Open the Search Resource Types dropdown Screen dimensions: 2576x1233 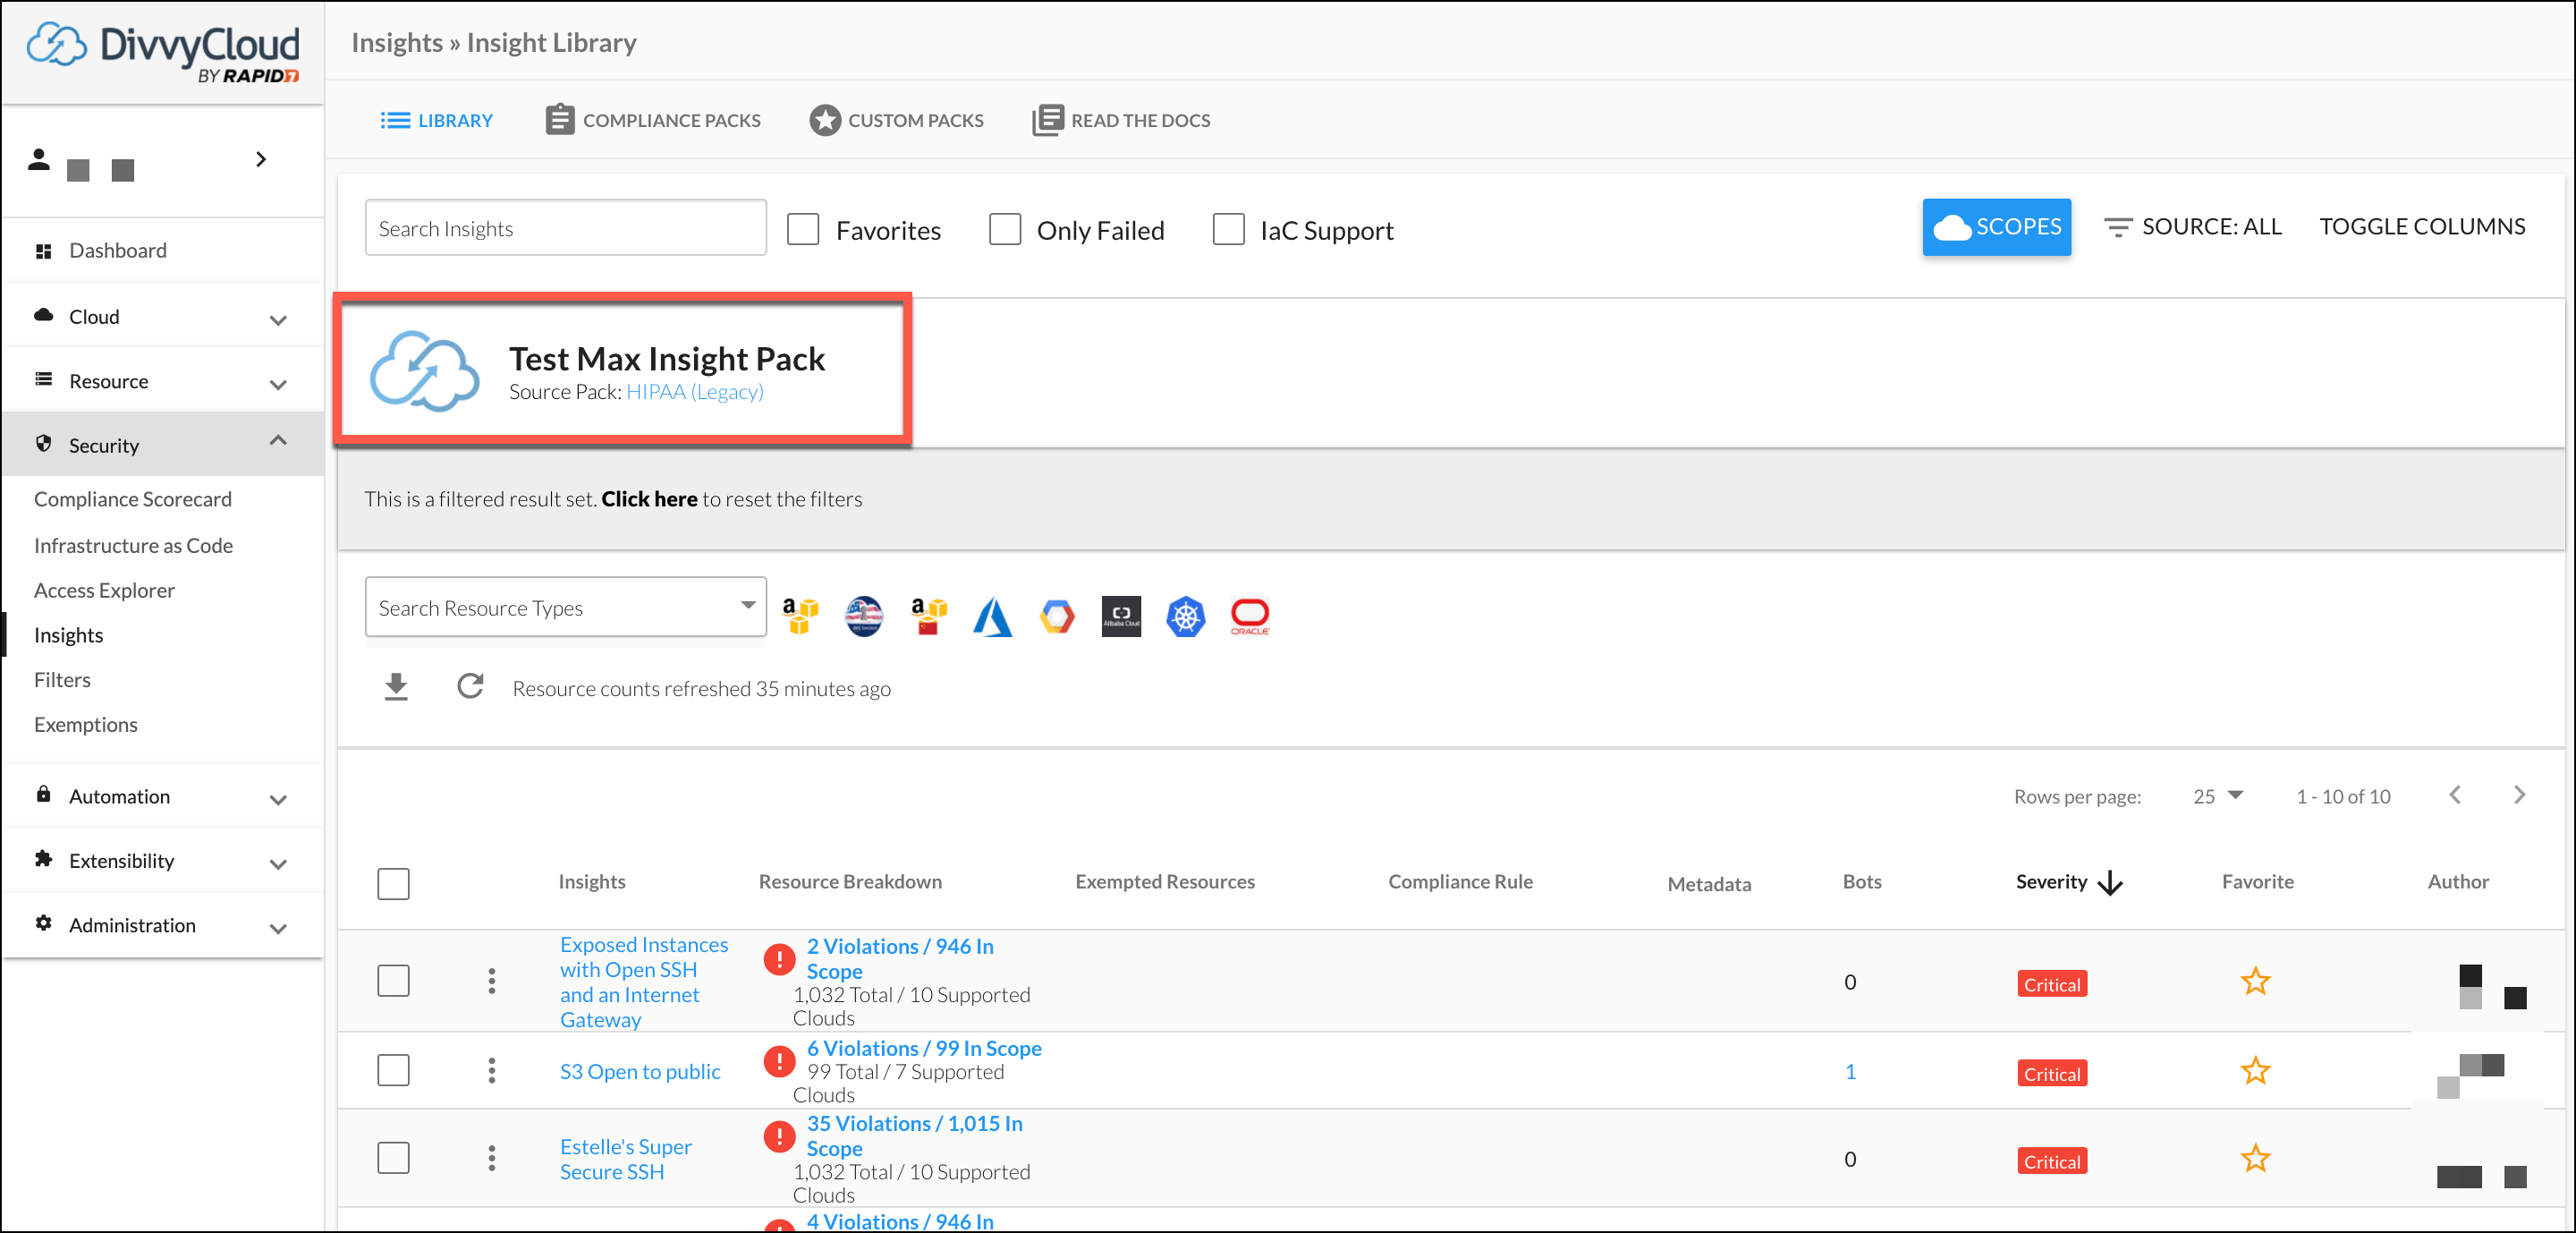point(566,607)
